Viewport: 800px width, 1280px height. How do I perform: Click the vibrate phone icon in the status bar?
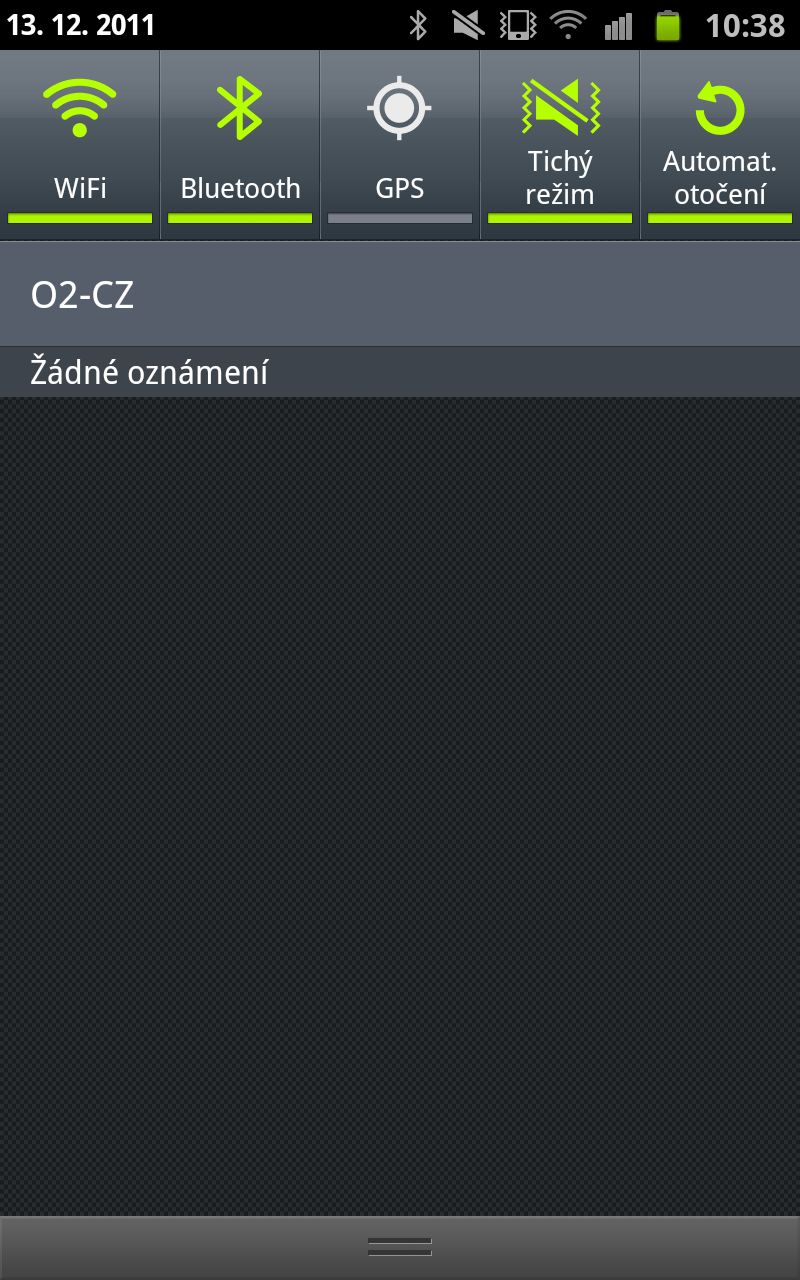(518, 25)
